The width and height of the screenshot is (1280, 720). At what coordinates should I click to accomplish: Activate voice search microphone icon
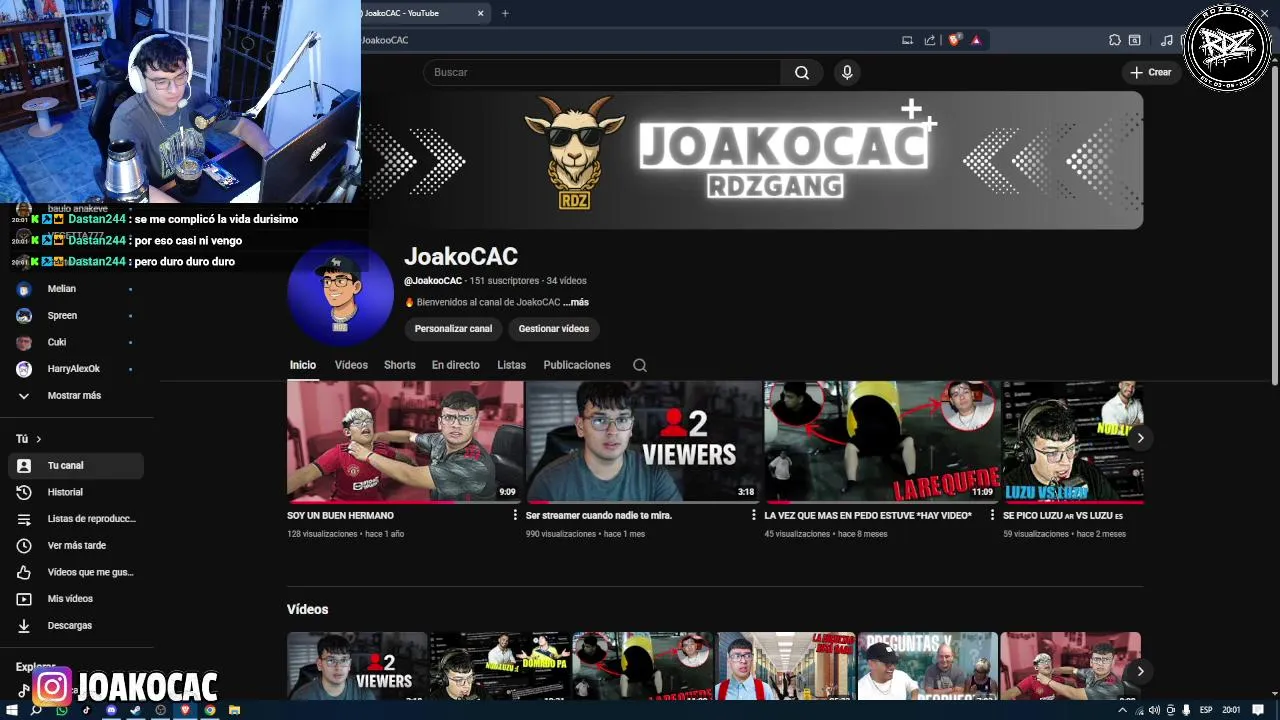pyautogui.click(x=847, y=72)
